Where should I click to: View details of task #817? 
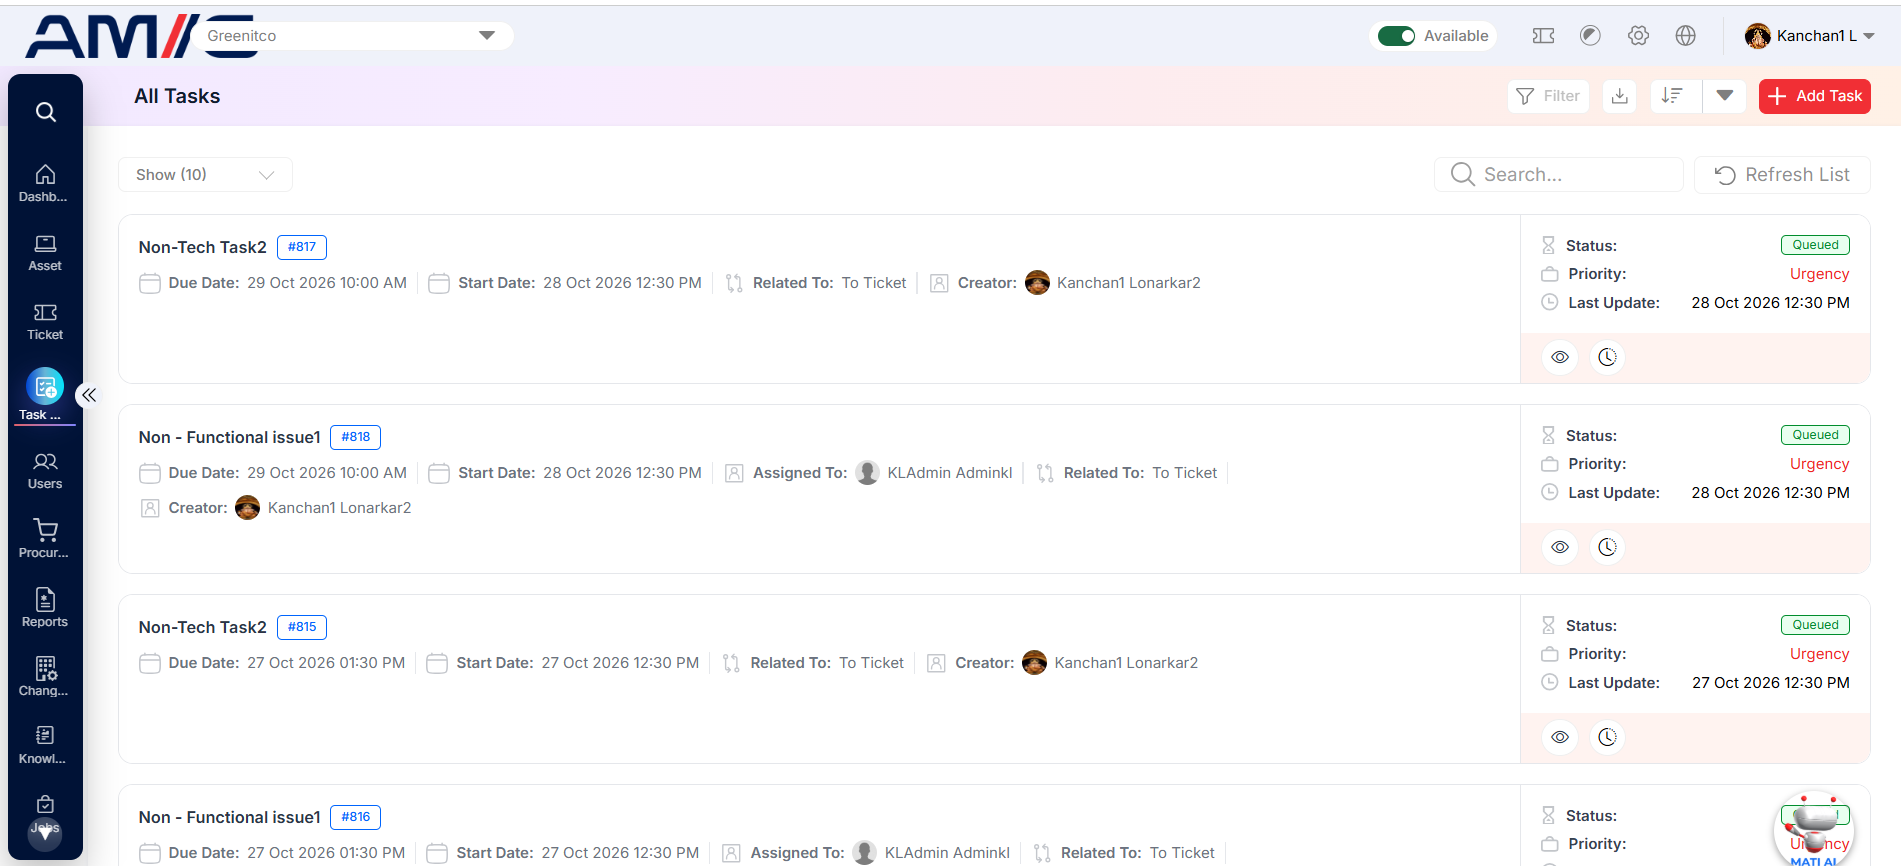tap(1560, 357)
